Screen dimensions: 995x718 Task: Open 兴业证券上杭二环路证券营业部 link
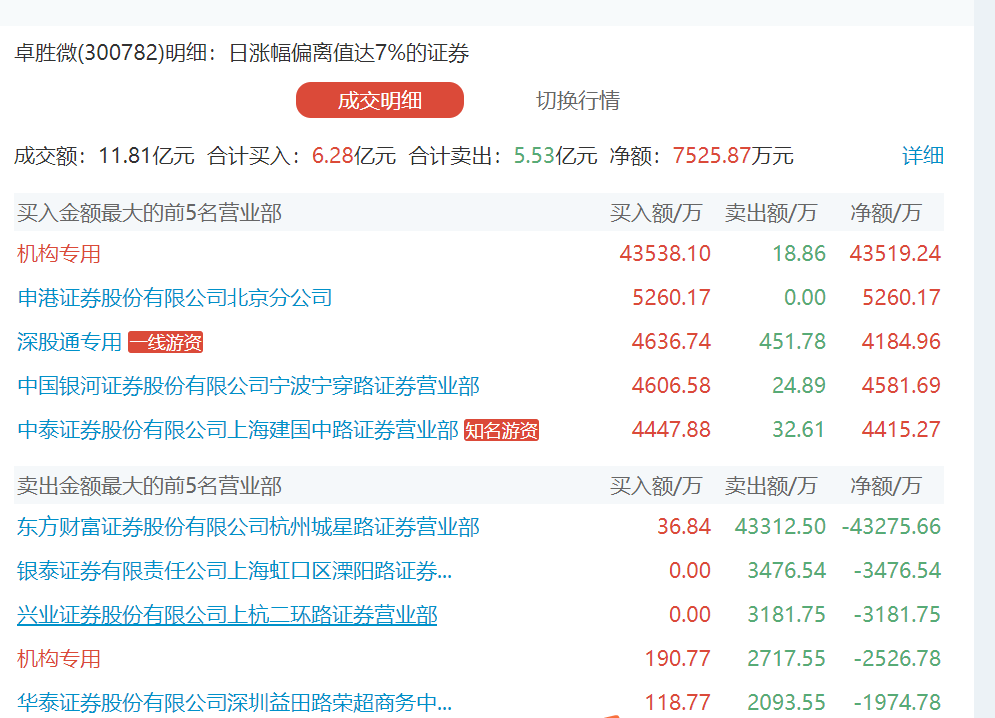227,615
